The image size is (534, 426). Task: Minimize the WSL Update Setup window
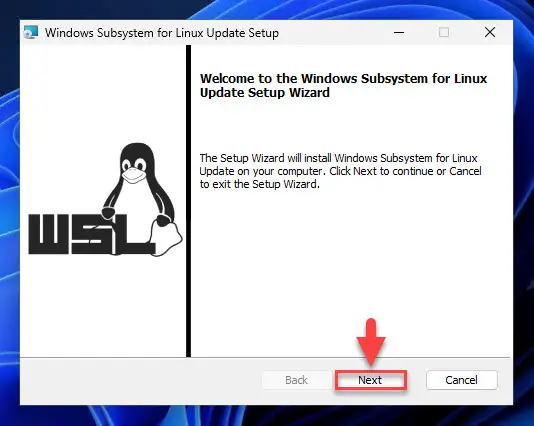click(399, 33)
